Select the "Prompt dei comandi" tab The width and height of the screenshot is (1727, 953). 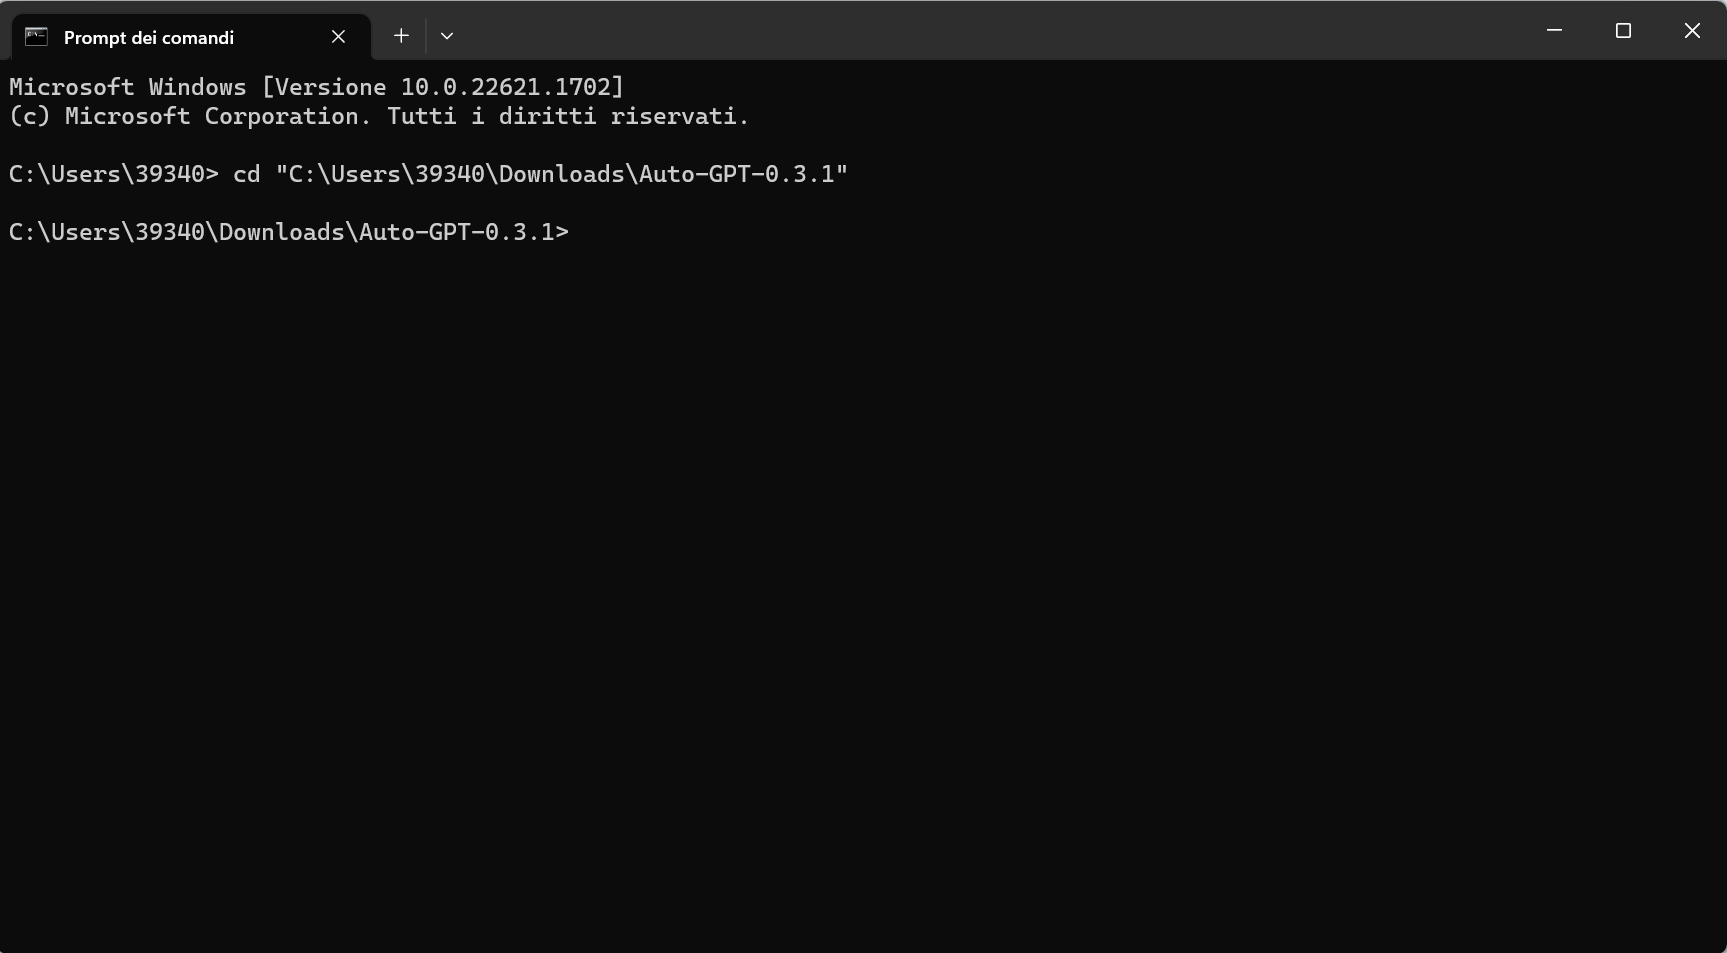coord(148,37)
